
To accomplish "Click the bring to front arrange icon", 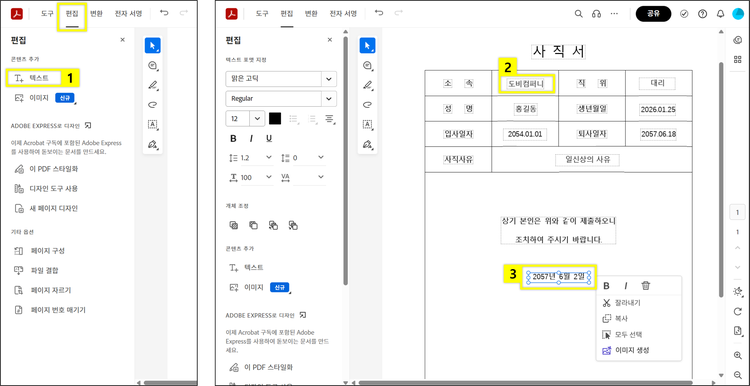I will click(x=233, y=225).
